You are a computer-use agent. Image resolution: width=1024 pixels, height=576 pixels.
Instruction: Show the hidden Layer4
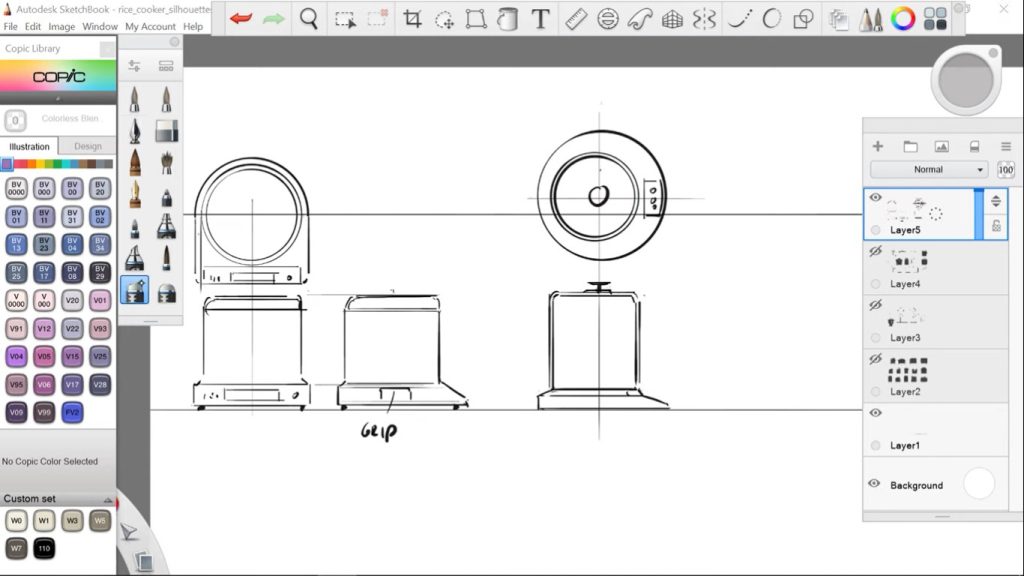pos(875,252)
